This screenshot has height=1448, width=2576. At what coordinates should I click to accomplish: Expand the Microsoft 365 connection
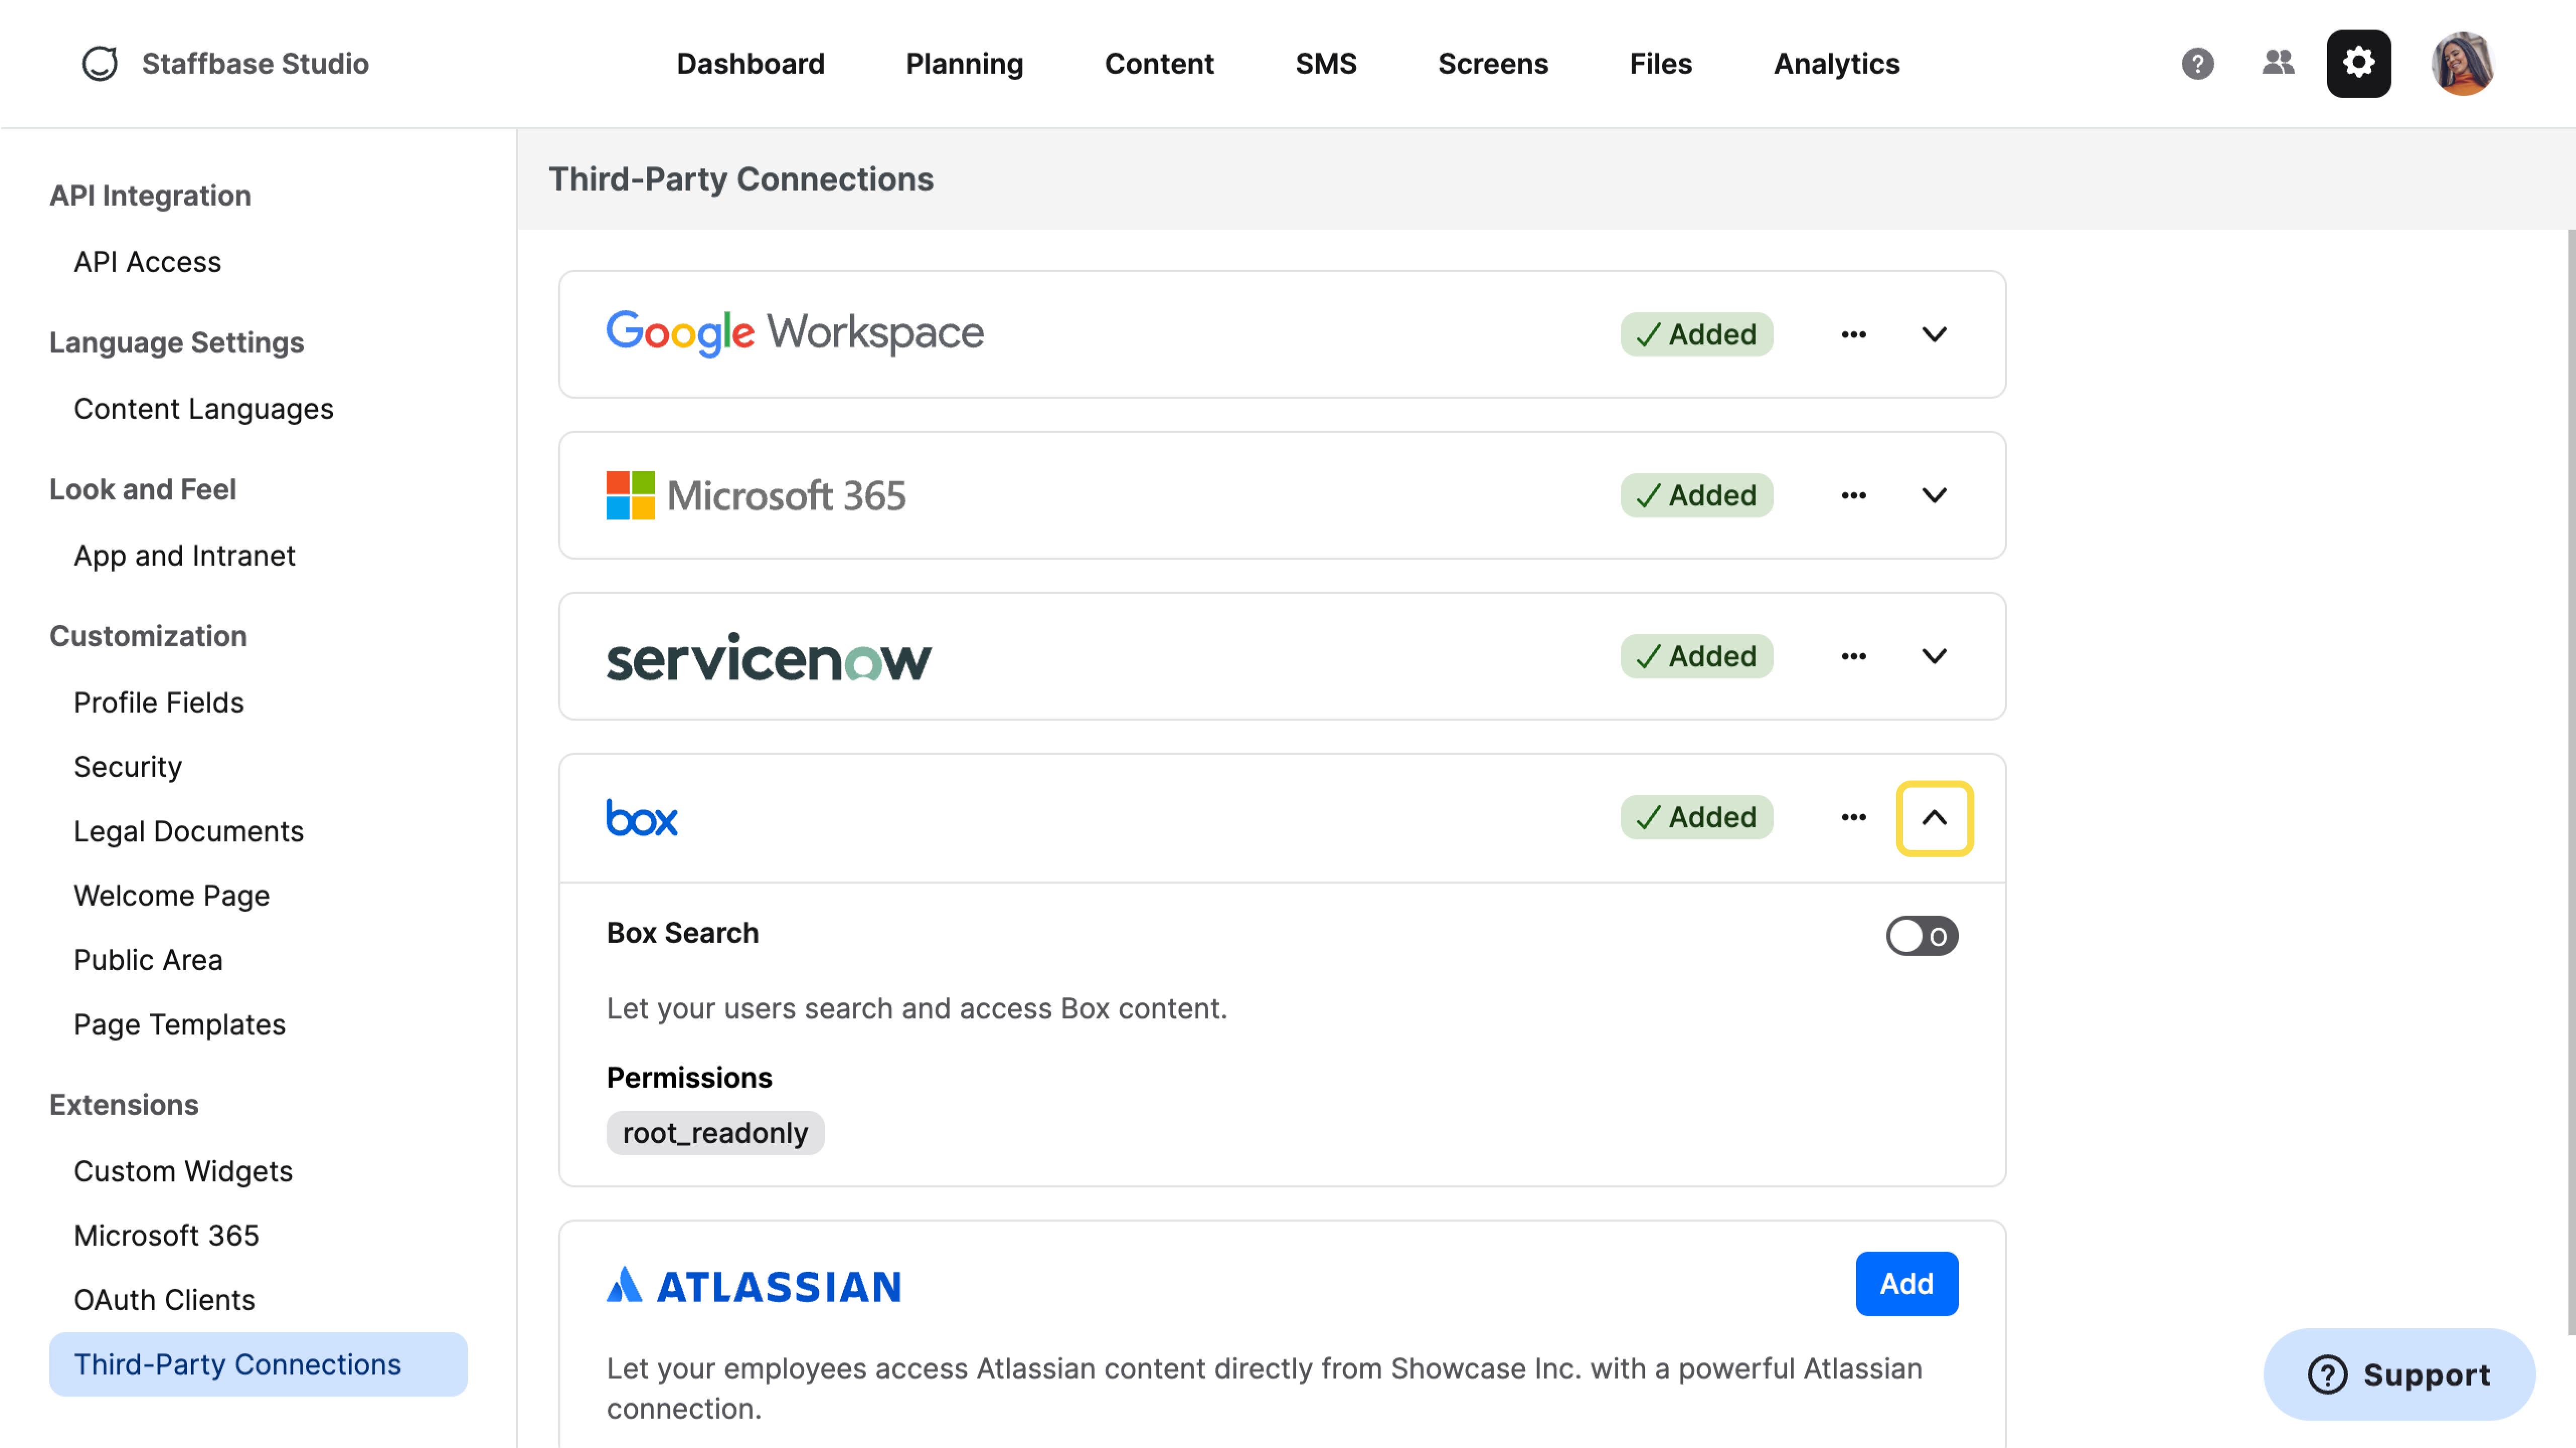(x=1934, y=495)
